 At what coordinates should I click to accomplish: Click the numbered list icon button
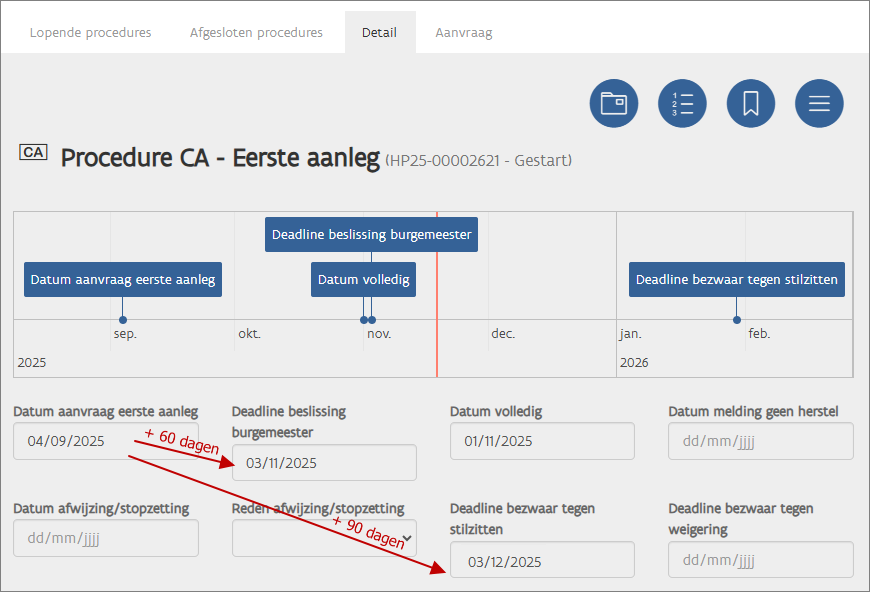pos(682,103)
